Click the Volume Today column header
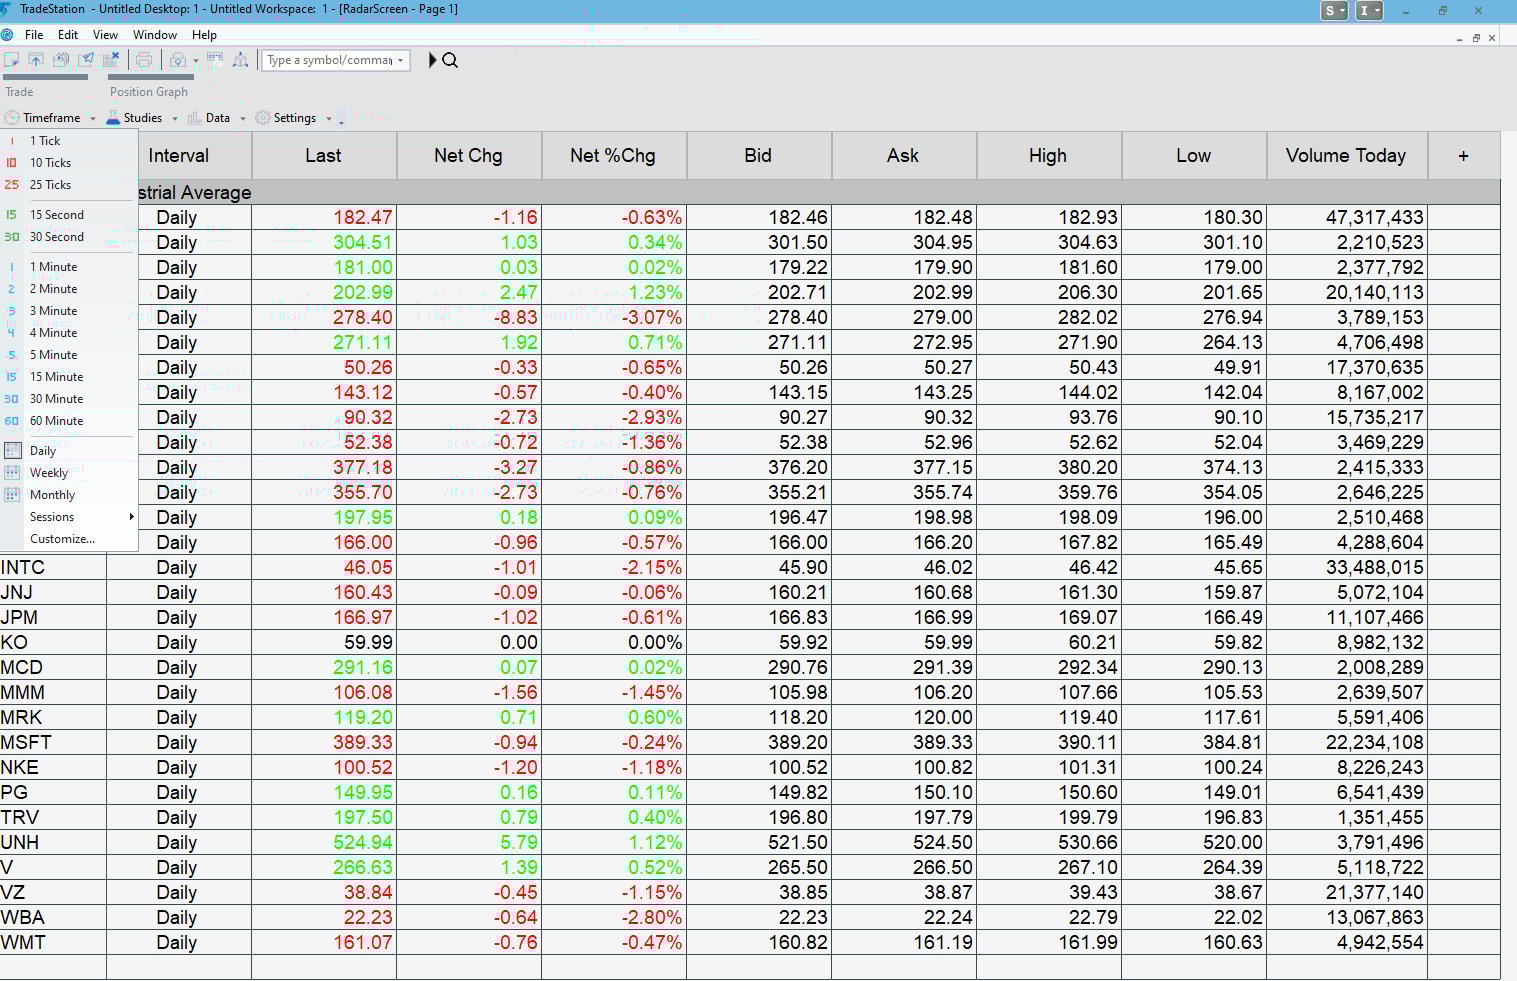1517x981 pixels. coord(1347,156)
